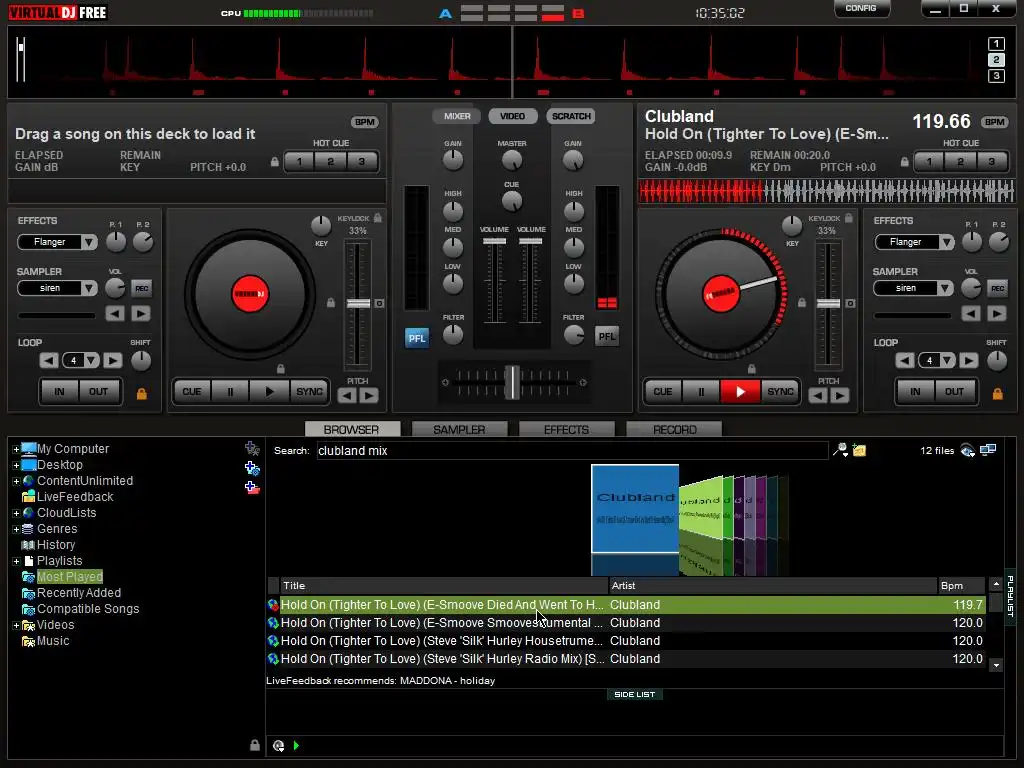Click the crossfader handle
The width and height of the screenshot is (1024, 768).
point(513,382)
